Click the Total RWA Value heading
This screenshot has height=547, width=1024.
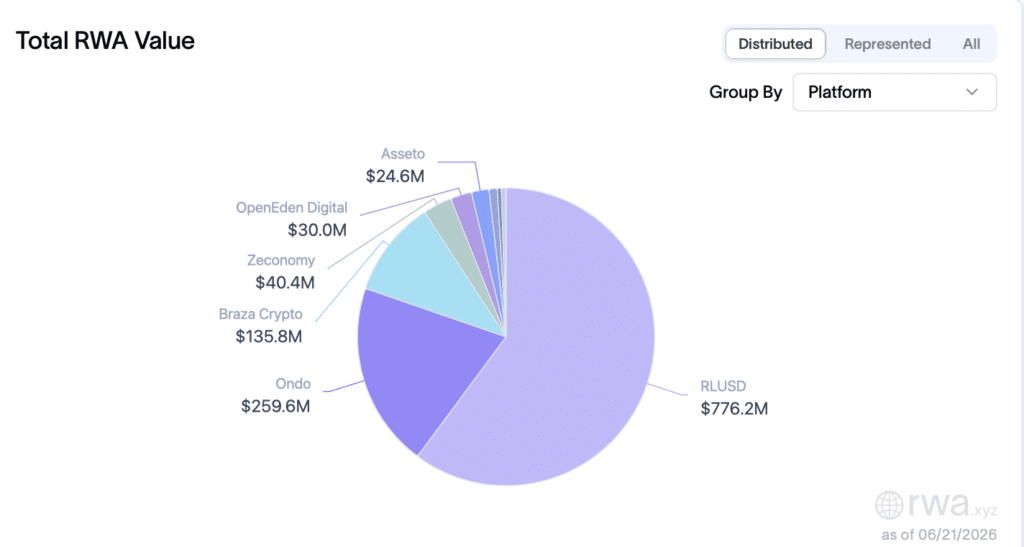click(x=105, y=40)
